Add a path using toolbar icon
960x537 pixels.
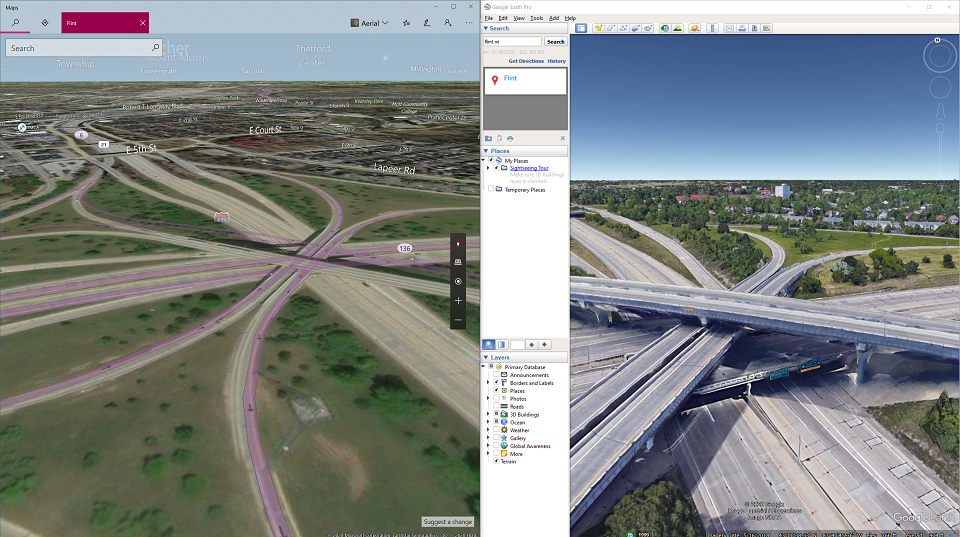[623, 28]
